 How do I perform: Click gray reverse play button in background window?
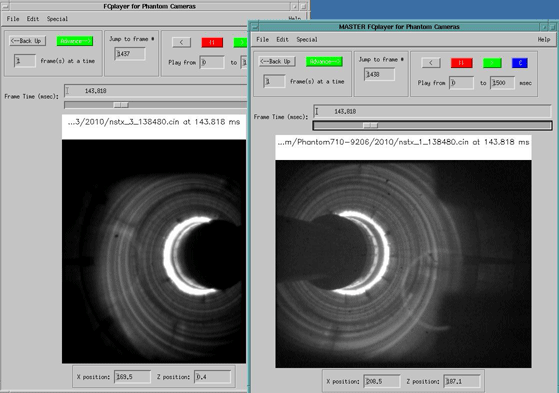(181, 42)
